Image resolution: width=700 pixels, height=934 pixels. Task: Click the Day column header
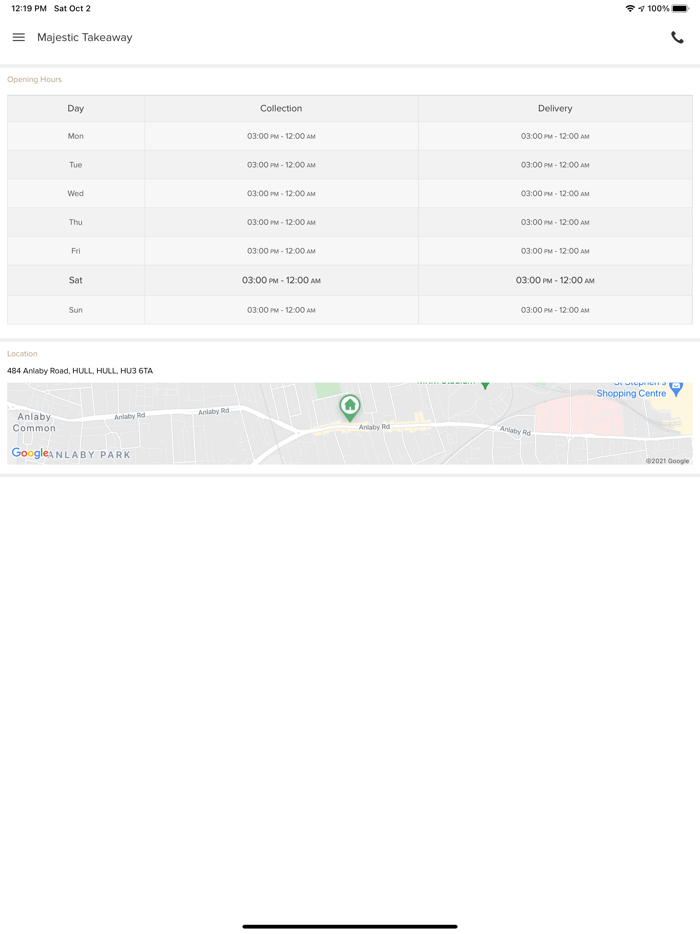pos(76,108)
